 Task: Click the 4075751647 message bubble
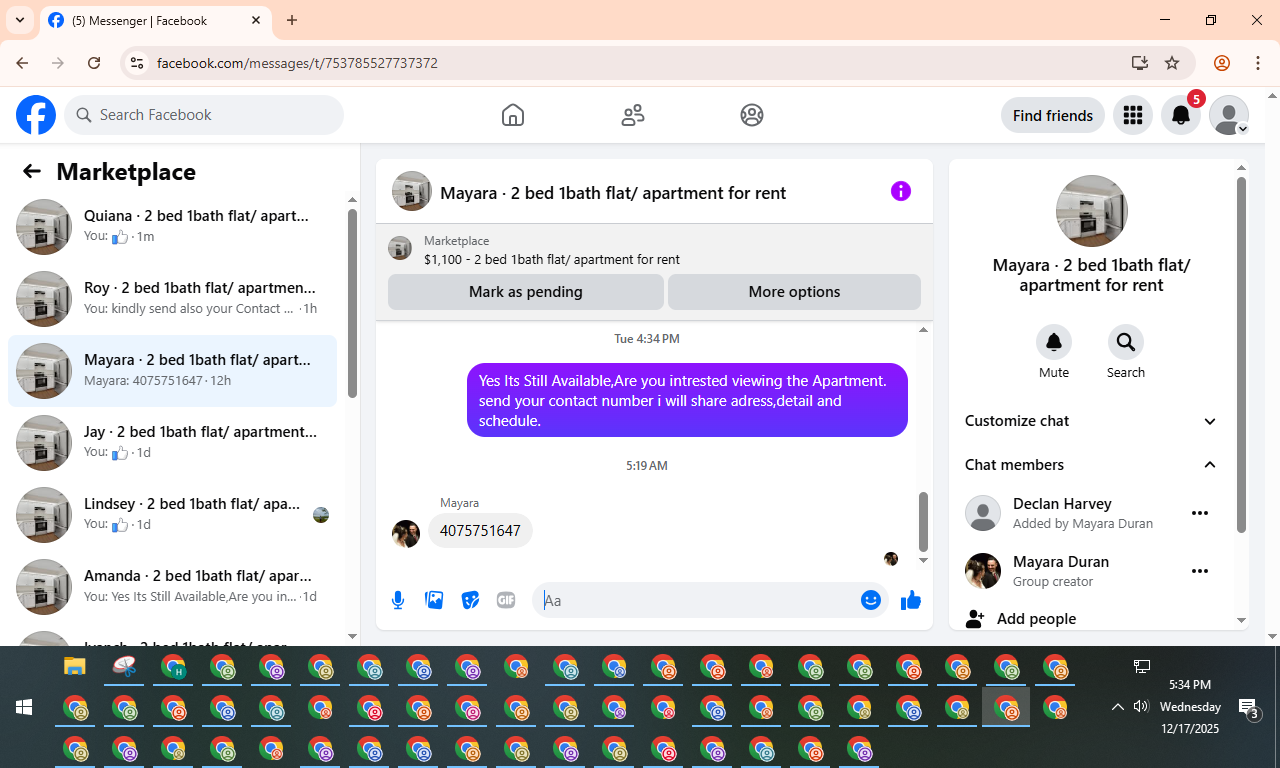(480, 531)
